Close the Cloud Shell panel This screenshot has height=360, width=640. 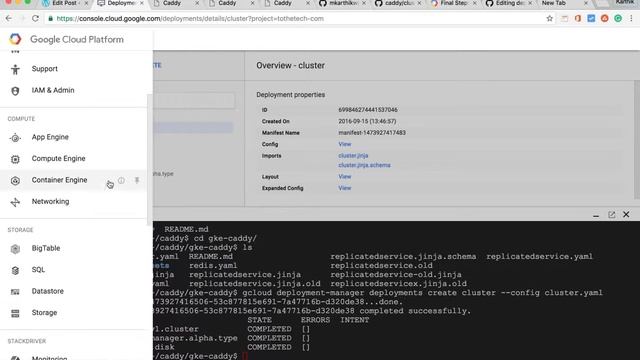[x=626, y=214]
